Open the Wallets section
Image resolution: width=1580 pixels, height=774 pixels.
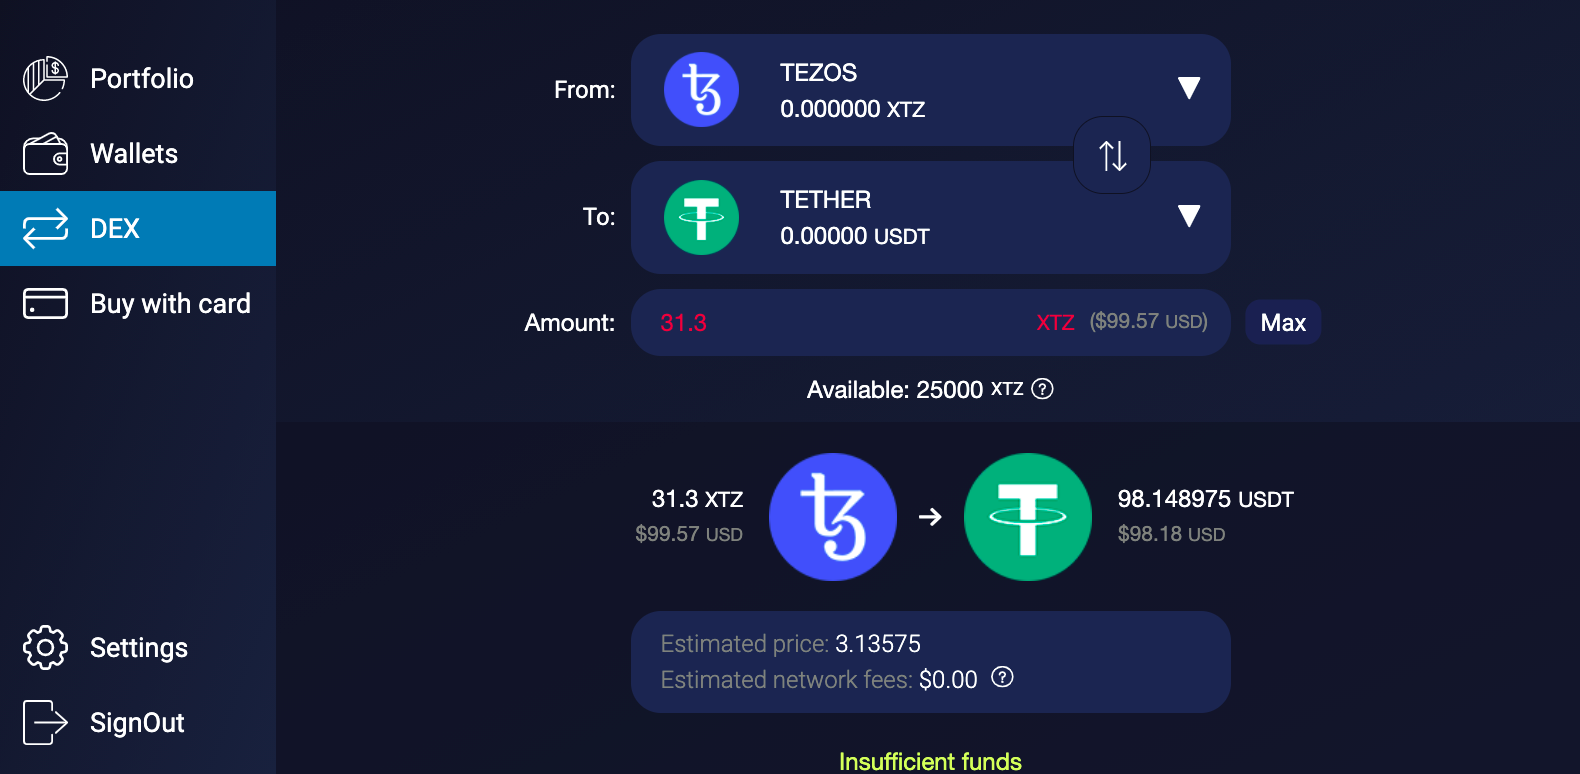click(134, 153)
